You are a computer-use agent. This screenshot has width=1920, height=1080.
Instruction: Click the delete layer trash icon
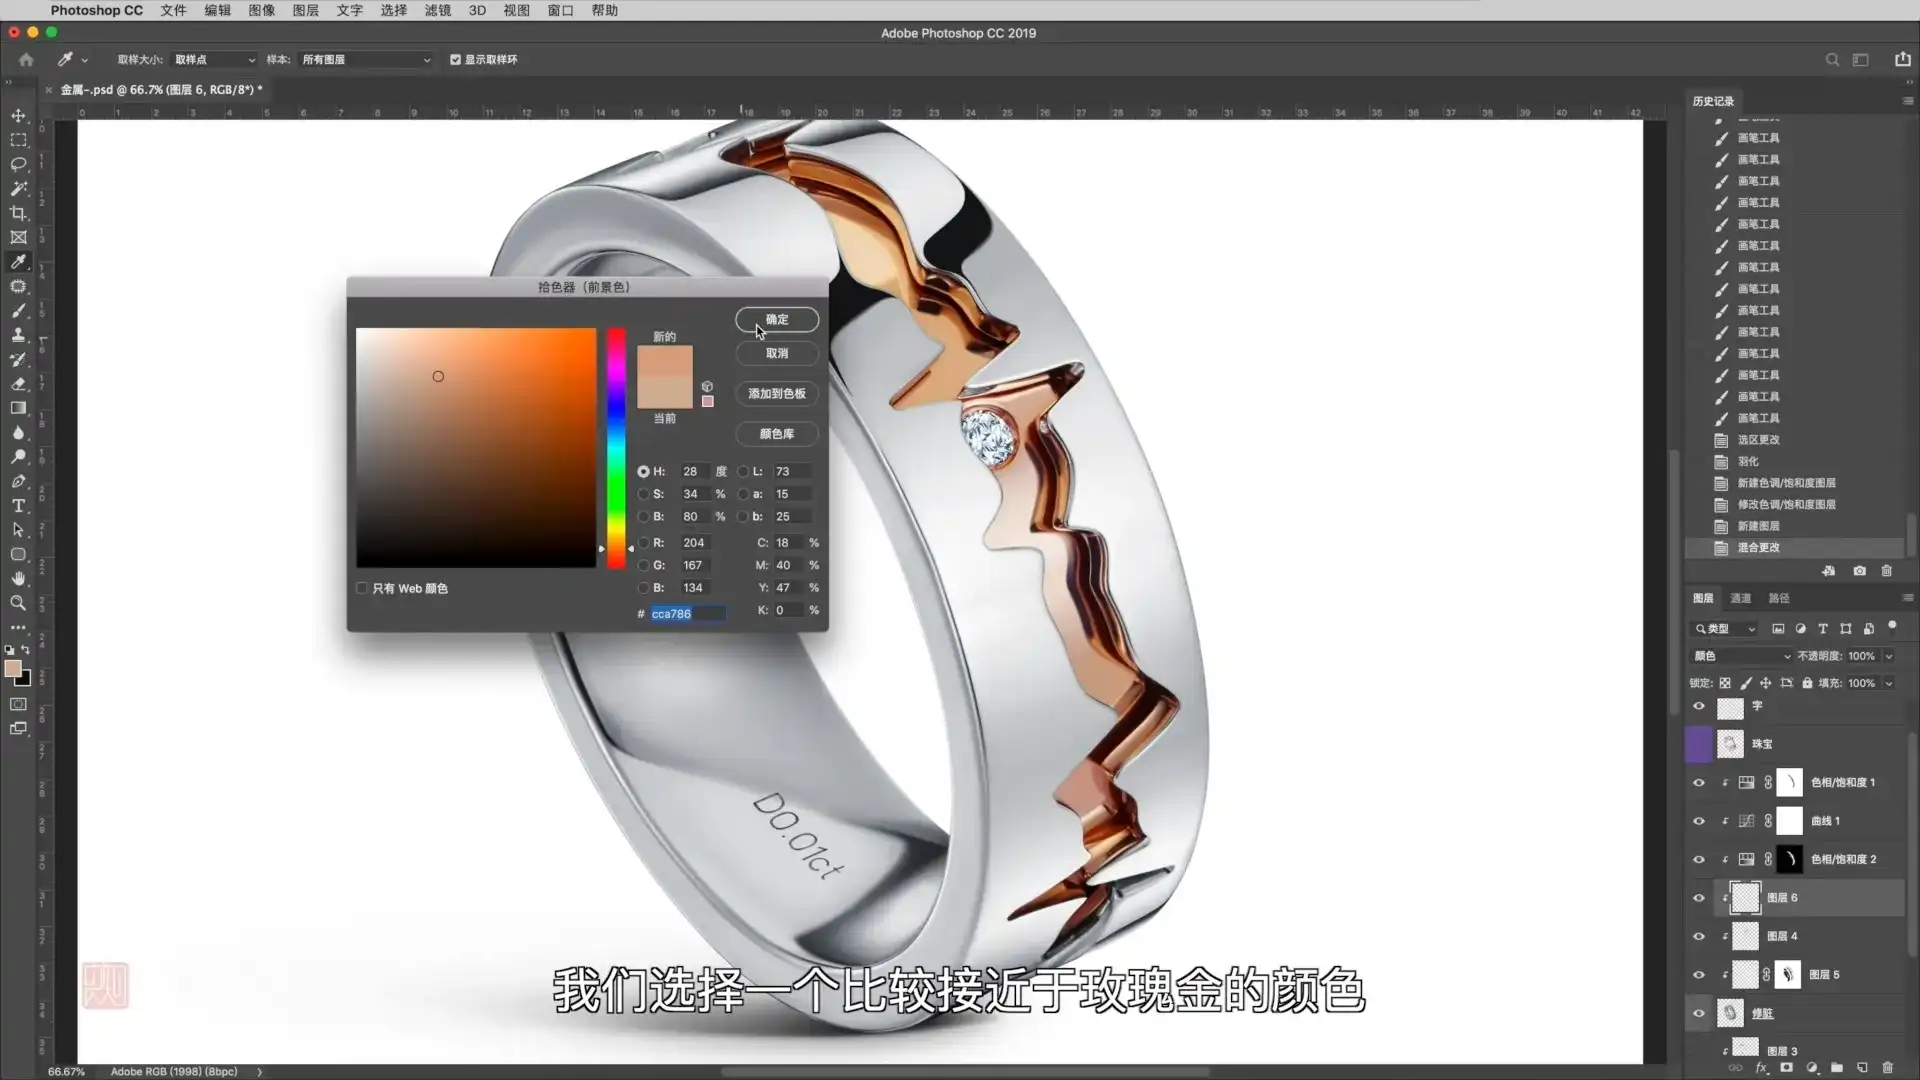[x=1887, y=1067]
